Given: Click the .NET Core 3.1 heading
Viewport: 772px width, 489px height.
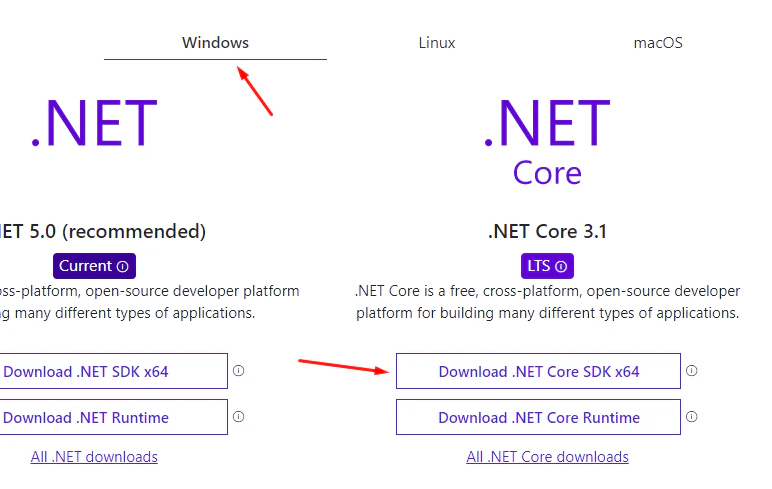Looking at the screenshot, I should 547,231.
